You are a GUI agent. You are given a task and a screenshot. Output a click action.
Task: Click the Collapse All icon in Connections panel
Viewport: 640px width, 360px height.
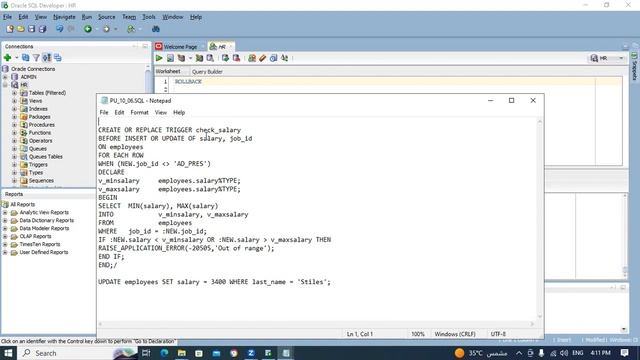(x=58, y=58)
